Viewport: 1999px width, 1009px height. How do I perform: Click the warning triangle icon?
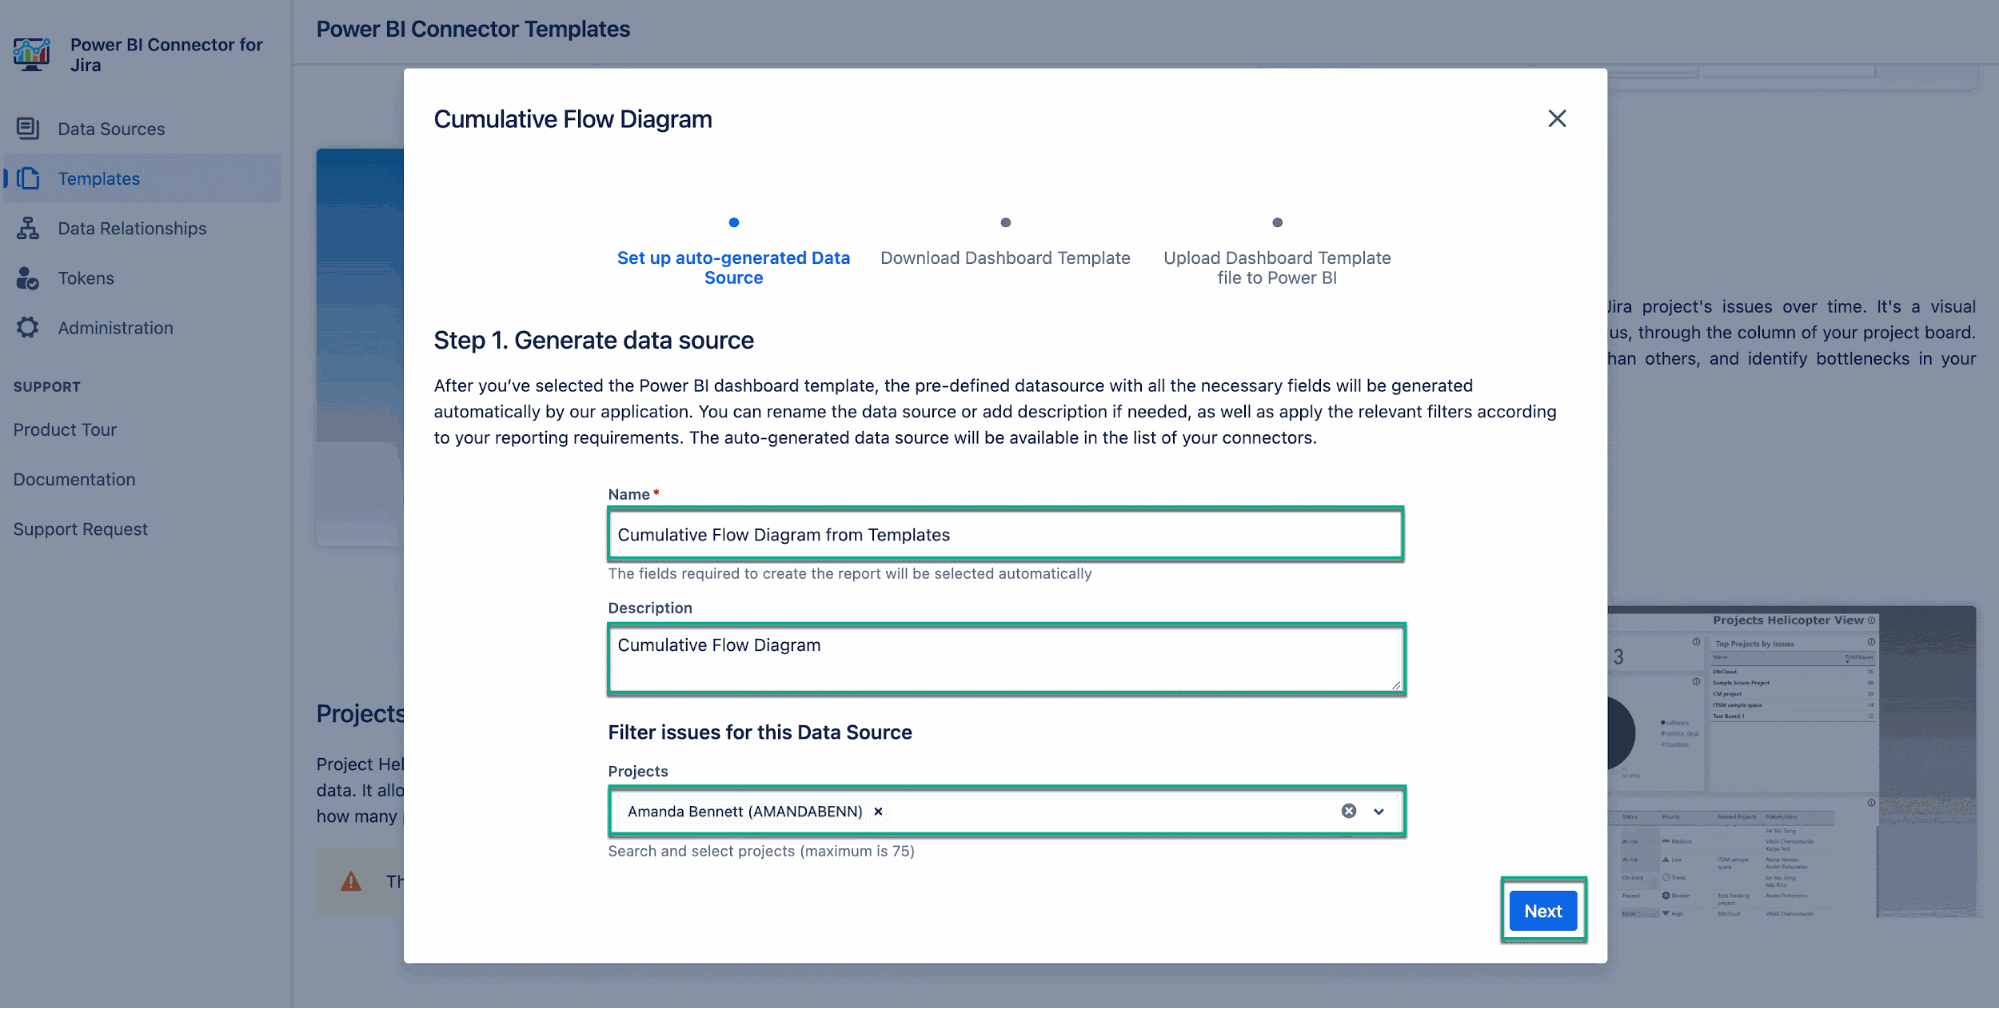click(349, 881)
